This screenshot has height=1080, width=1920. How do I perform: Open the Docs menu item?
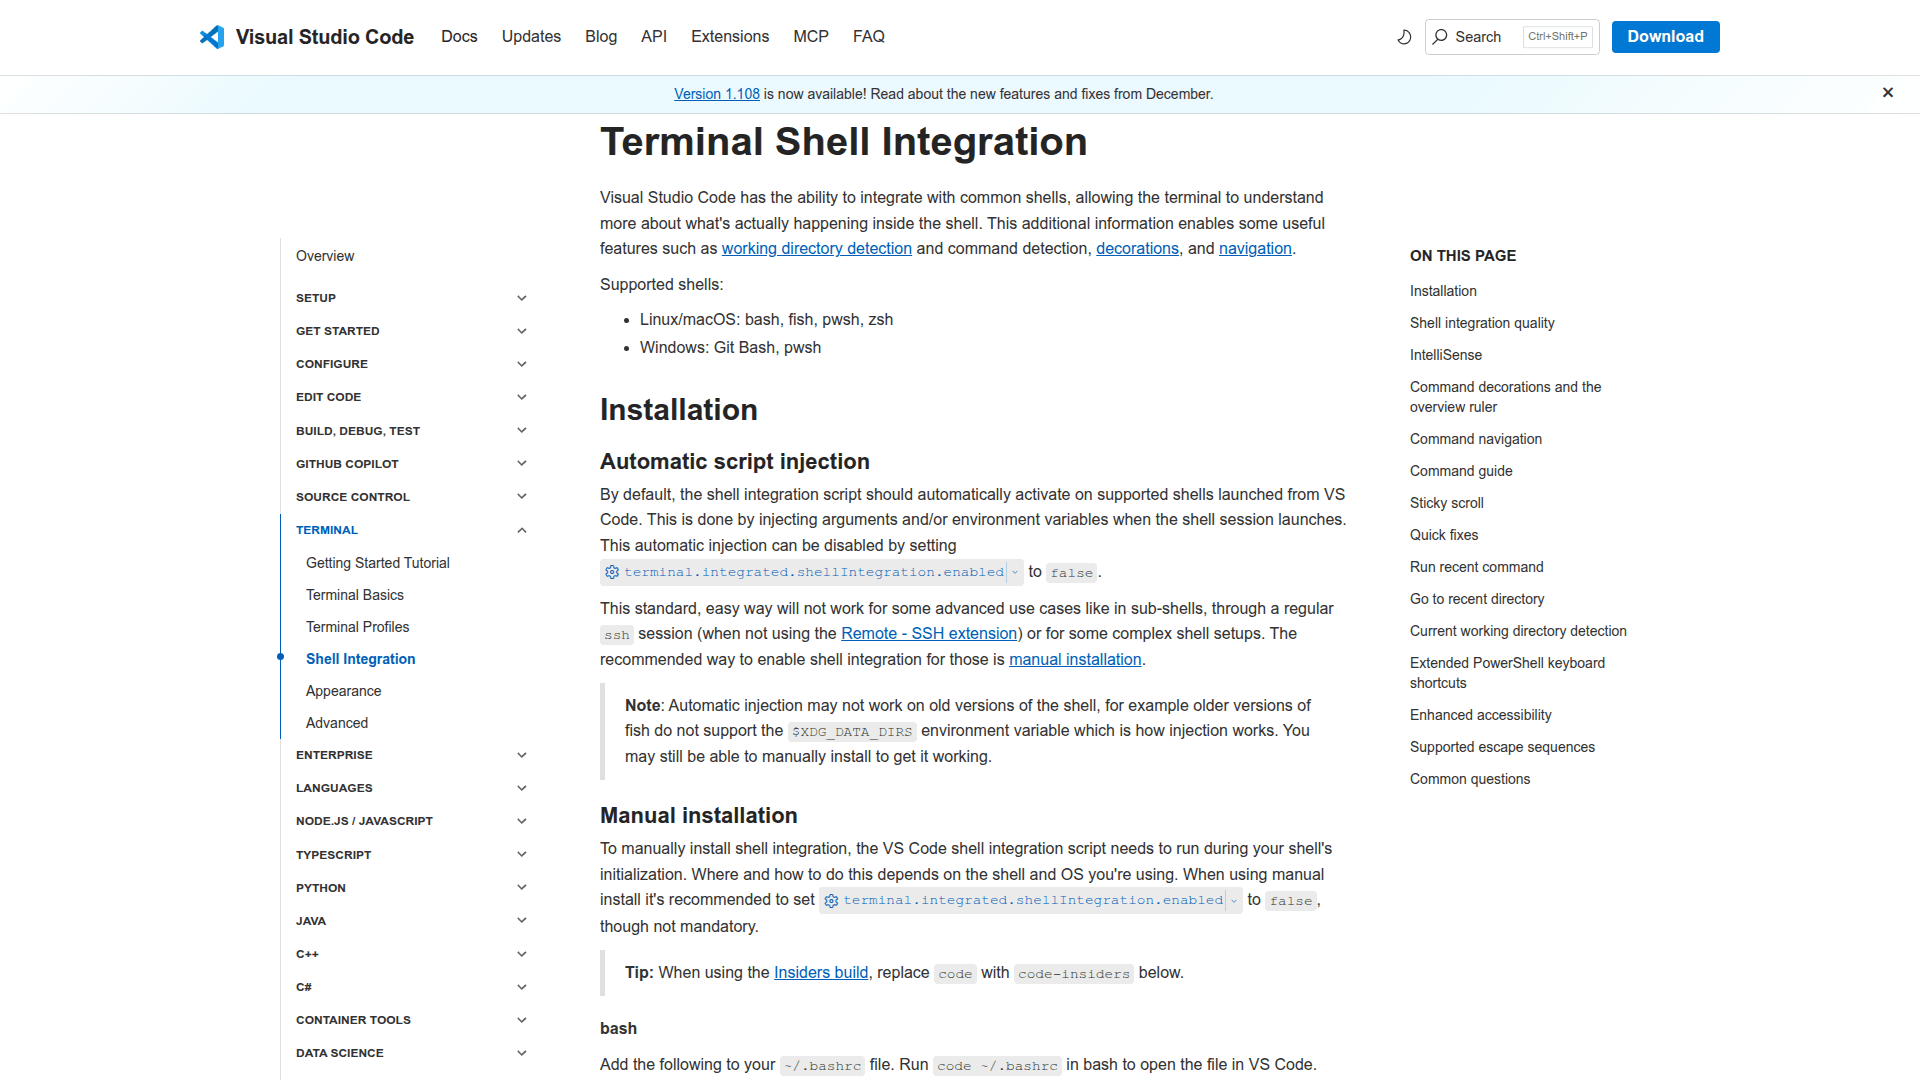pyautogui.click(x=459, y=36)
